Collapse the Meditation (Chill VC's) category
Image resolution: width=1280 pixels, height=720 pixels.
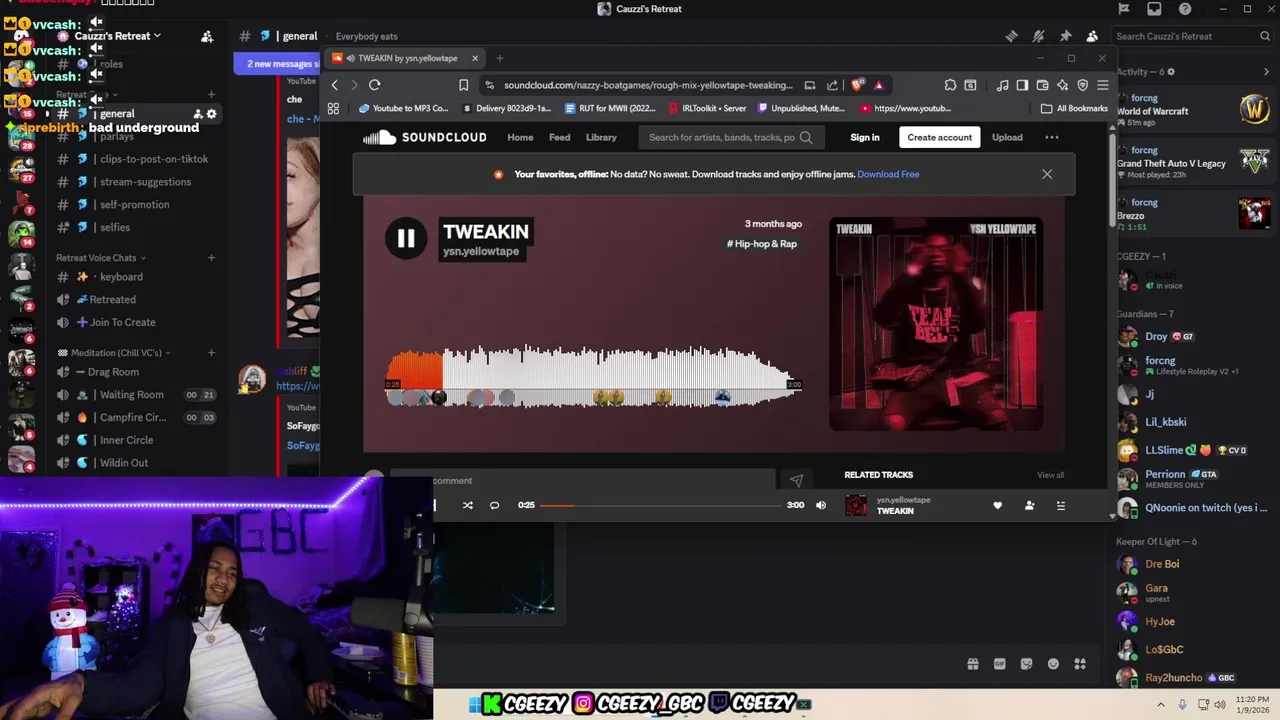click(115, 353)
